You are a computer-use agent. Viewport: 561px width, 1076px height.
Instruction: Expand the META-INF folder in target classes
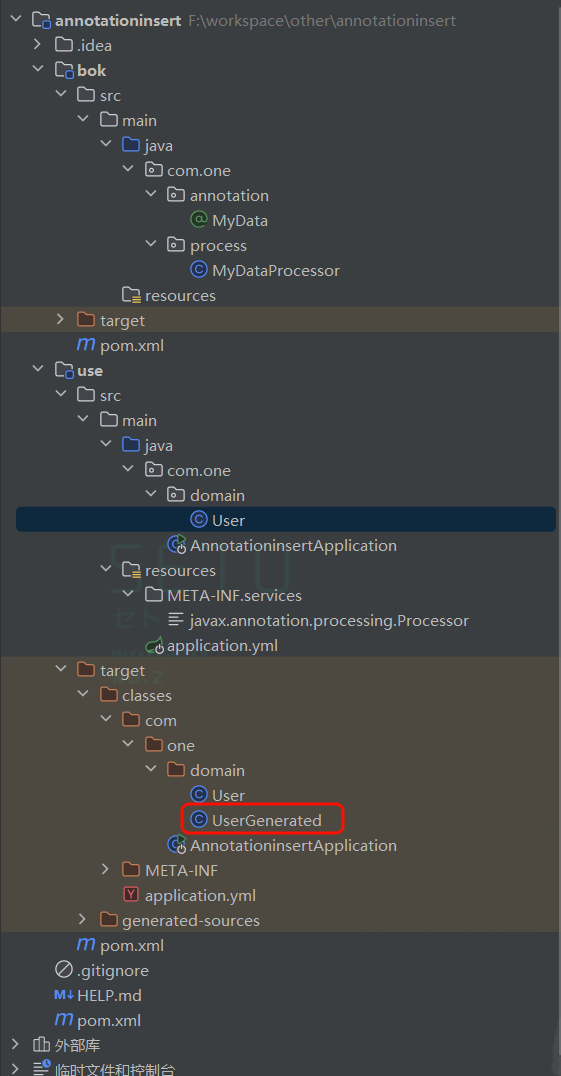(x=105, y=869)
